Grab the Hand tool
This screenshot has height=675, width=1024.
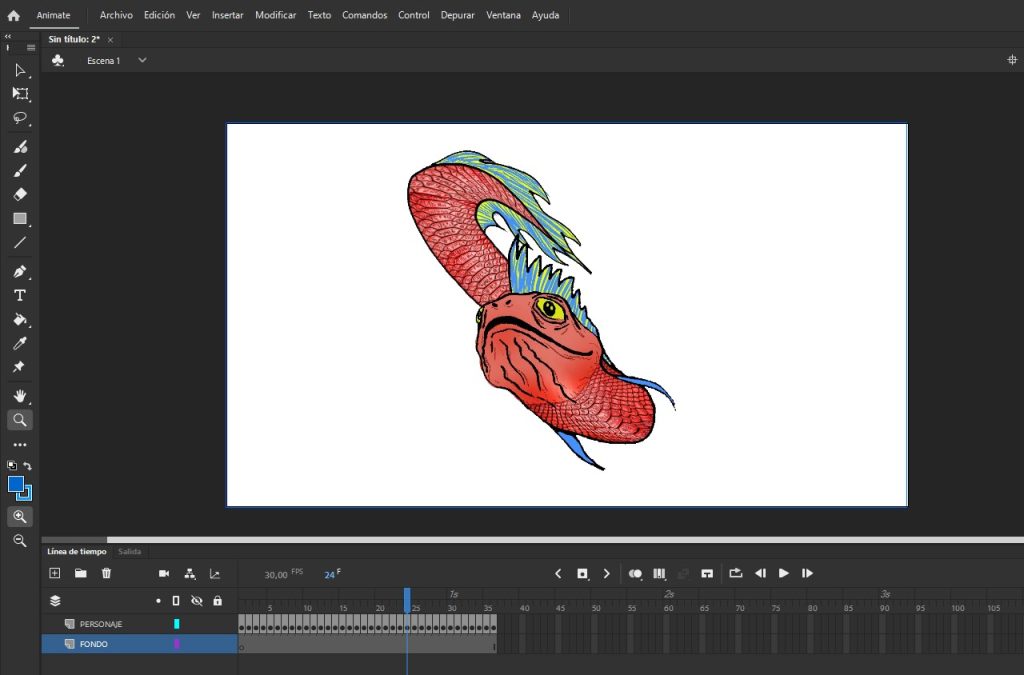click(20, 395)
